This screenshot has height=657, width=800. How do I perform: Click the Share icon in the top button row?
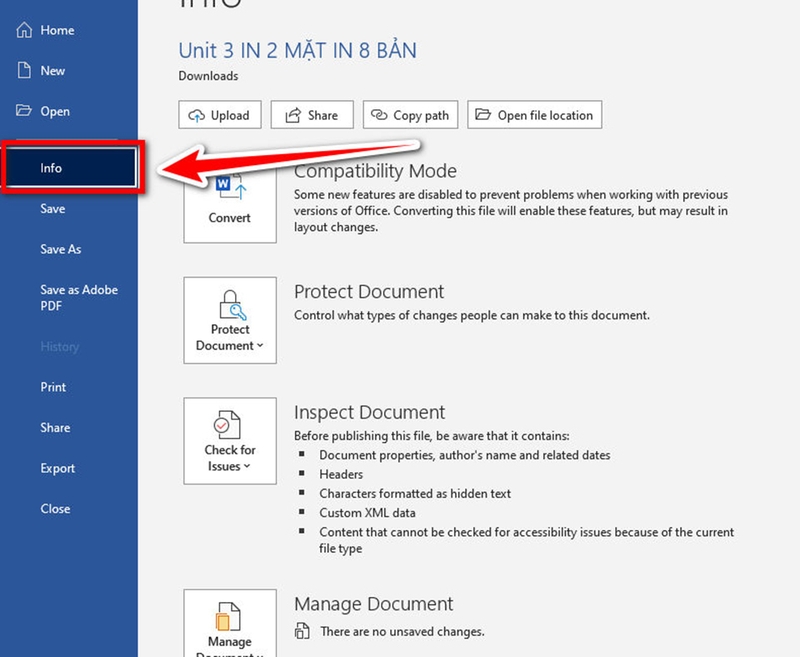click(294, 115)
